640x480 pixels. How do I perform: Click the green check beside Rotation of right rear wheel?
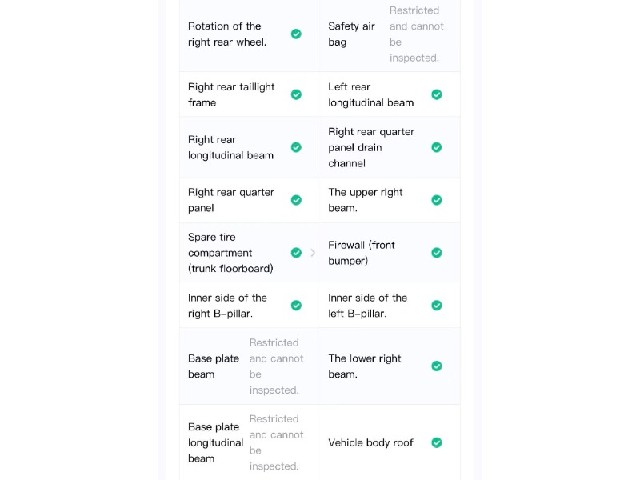click(x=296, y=34)
